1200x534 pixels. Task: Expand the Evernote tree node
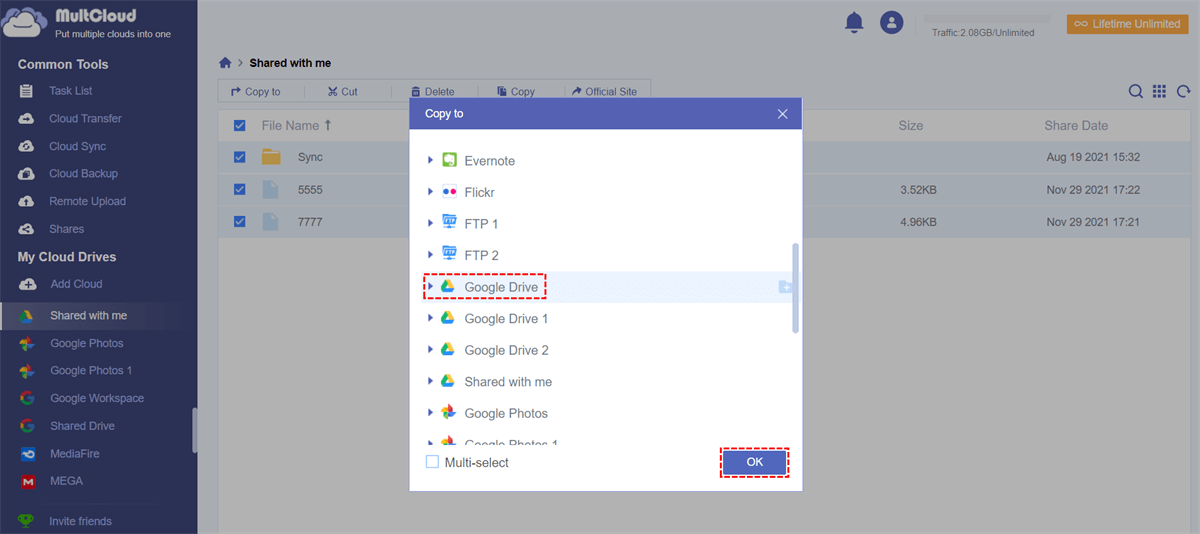click(x=430, y=160)
